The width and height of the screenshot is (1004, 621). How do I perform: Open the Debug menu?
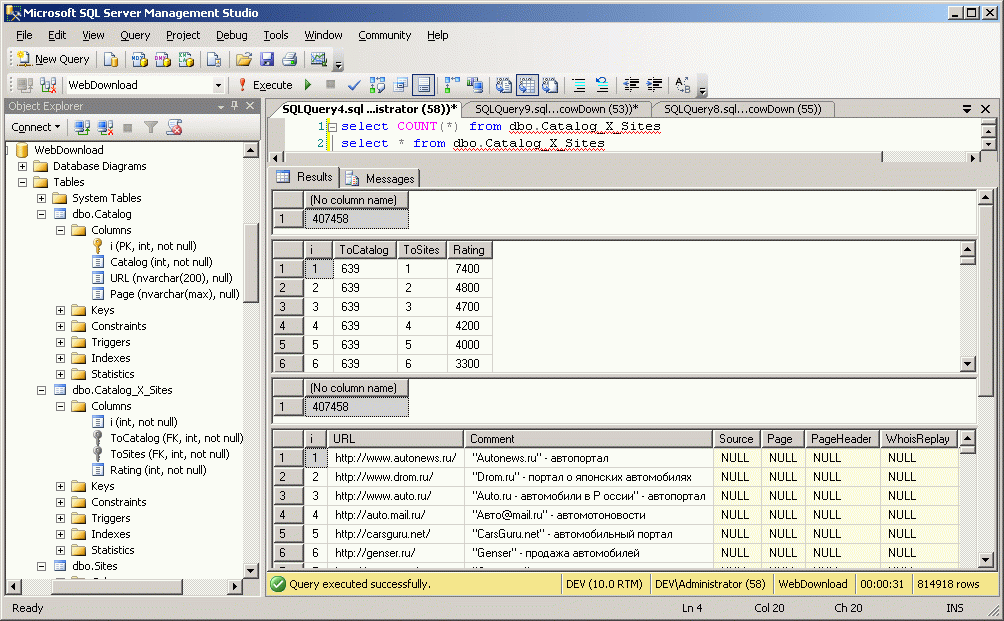point(232,35)
